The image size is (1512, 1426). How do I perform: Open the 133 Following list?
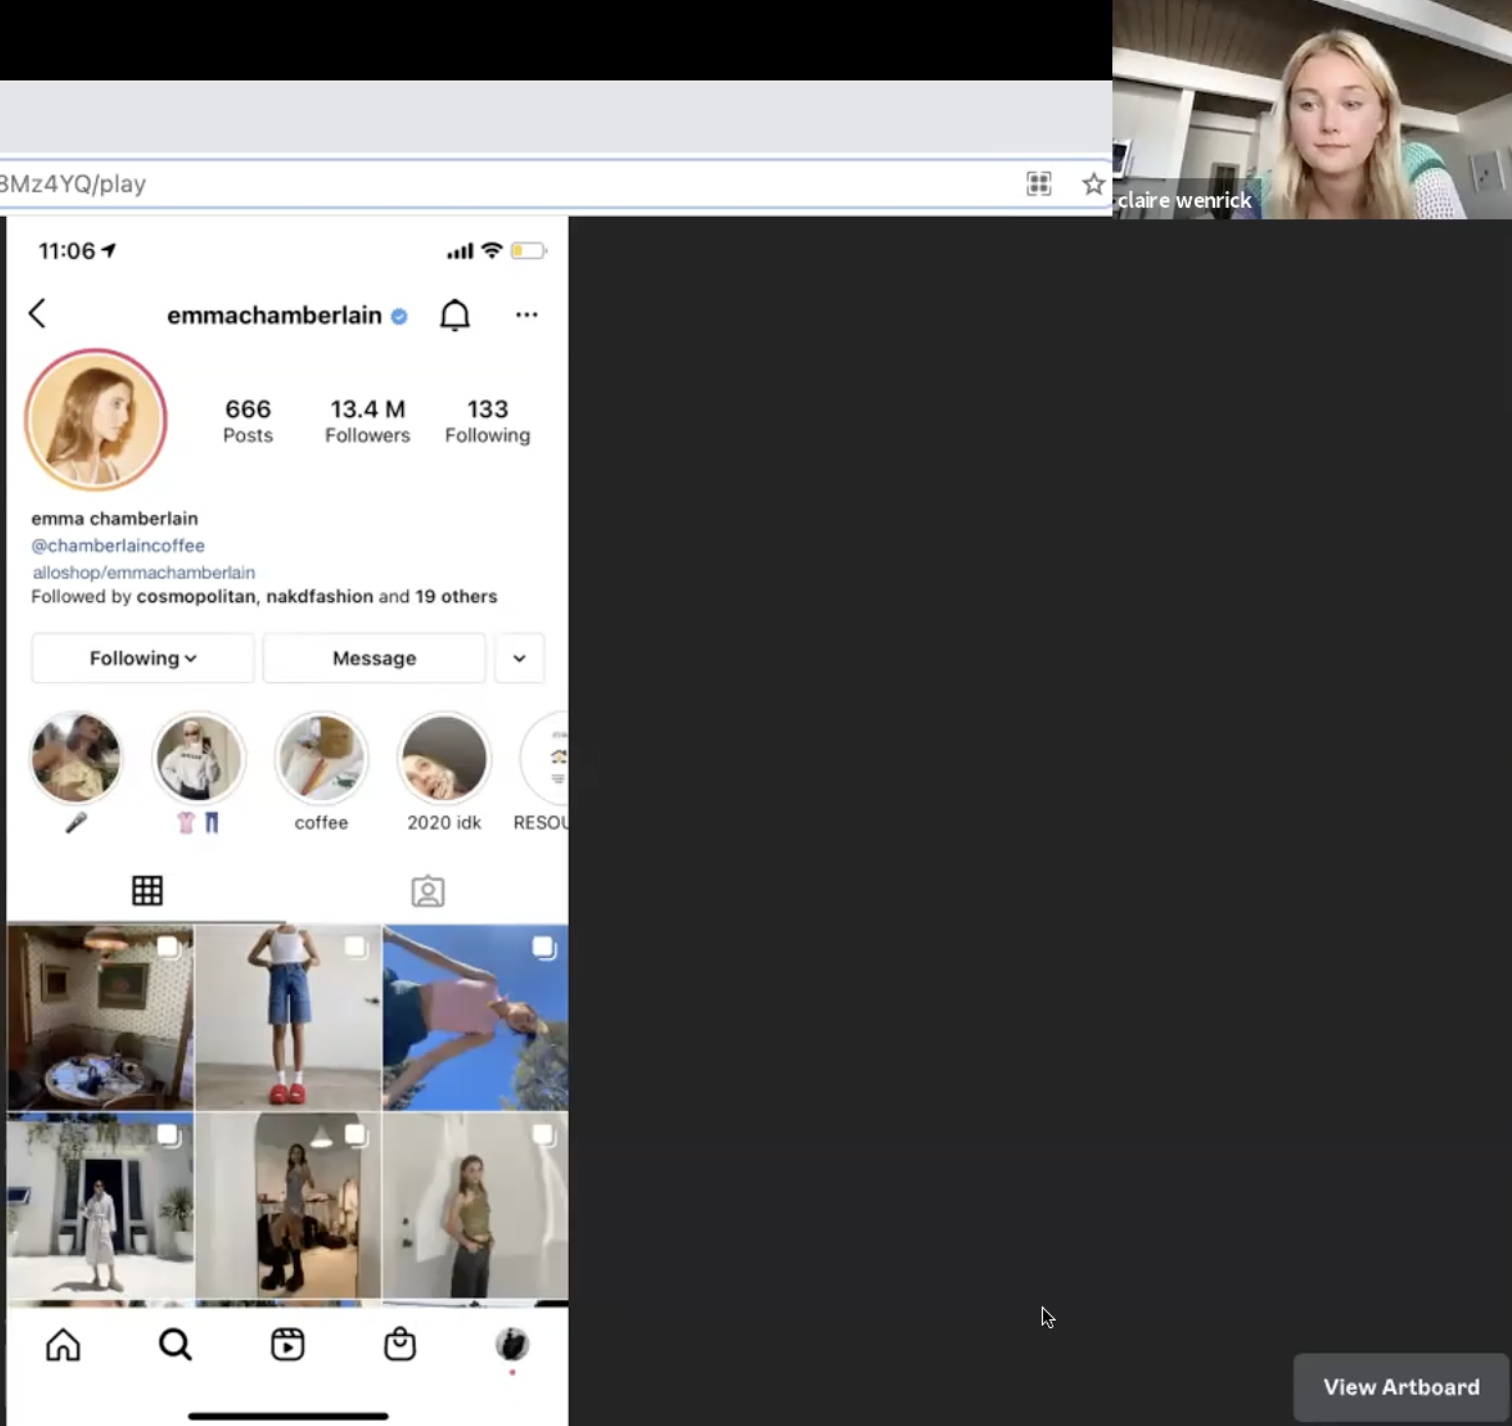[x=488, y=421]
